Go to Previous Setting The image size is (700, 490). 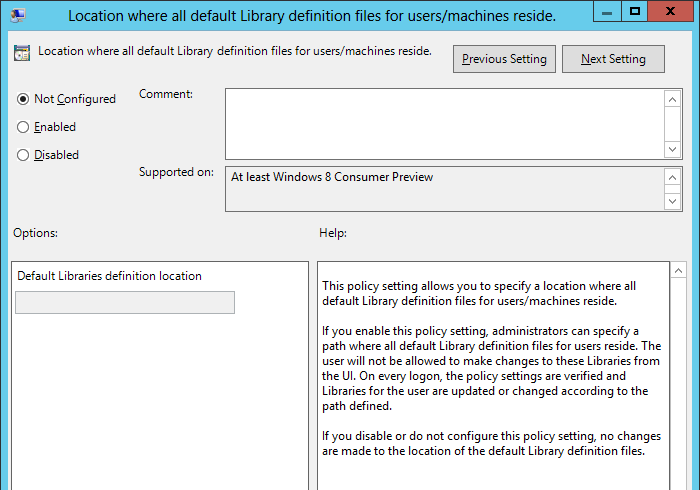coord(504,59)
